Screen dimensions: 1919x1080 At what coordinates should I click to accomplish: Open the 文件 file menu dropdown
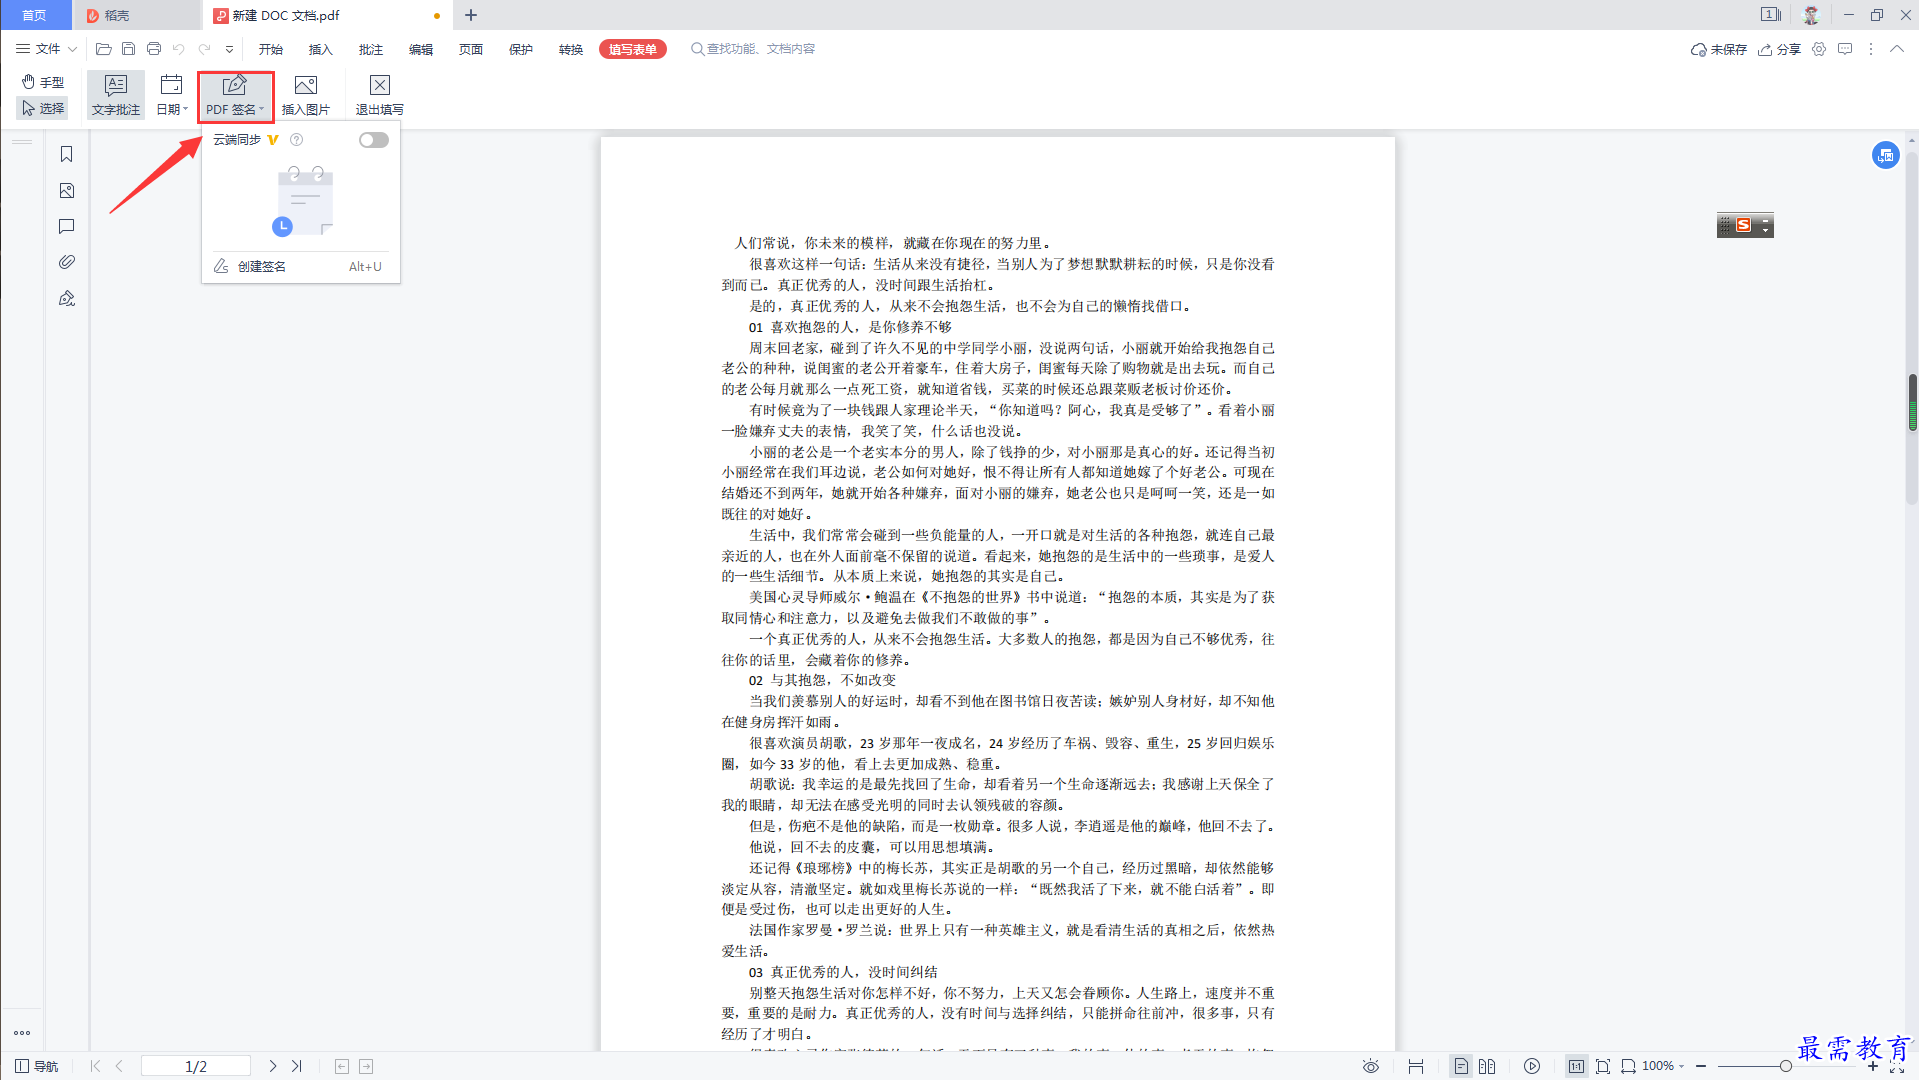(46, 49)
